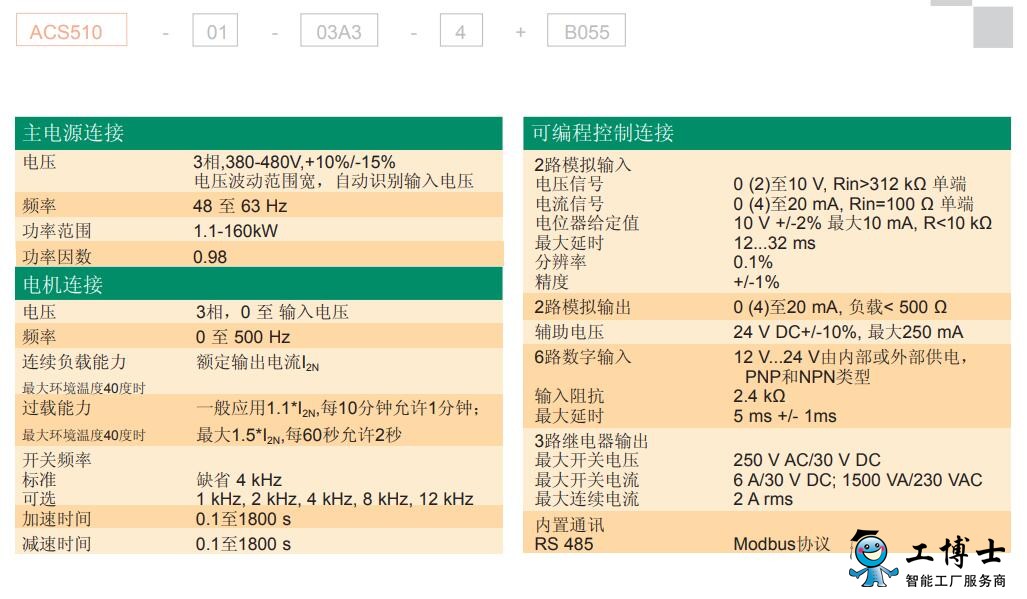Click the 最大1.5*I2N,每60秒允许2秒 text

click(299, 435)
